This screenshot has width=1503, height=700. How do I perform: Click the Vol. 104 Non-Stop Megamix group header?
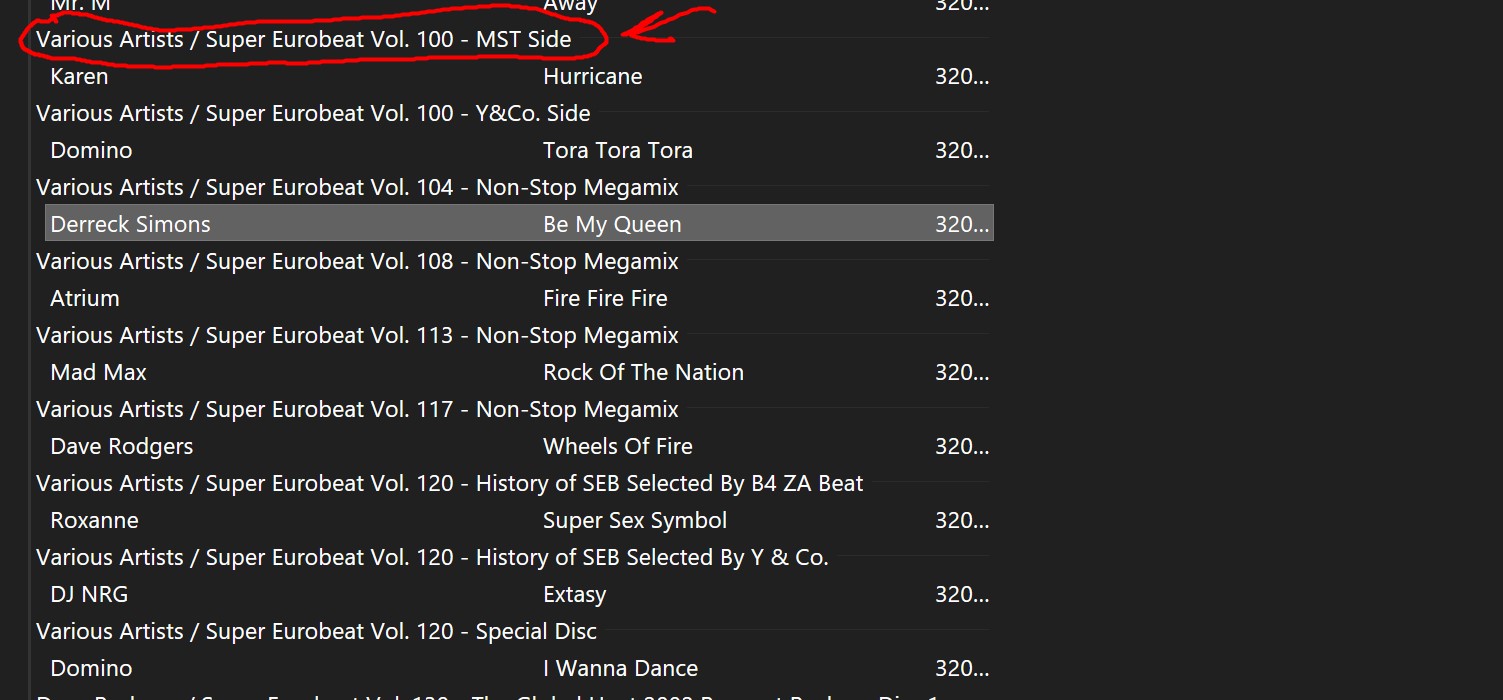coord(357,188)
